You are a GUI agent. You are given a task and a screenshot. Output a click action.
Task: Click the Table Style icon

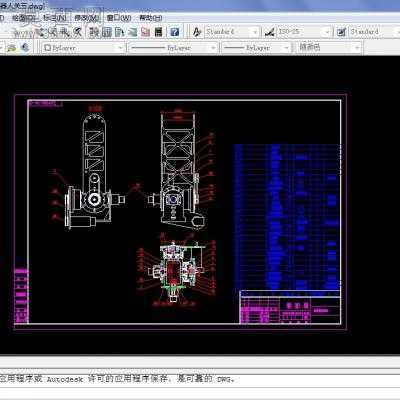coord(342,32)
